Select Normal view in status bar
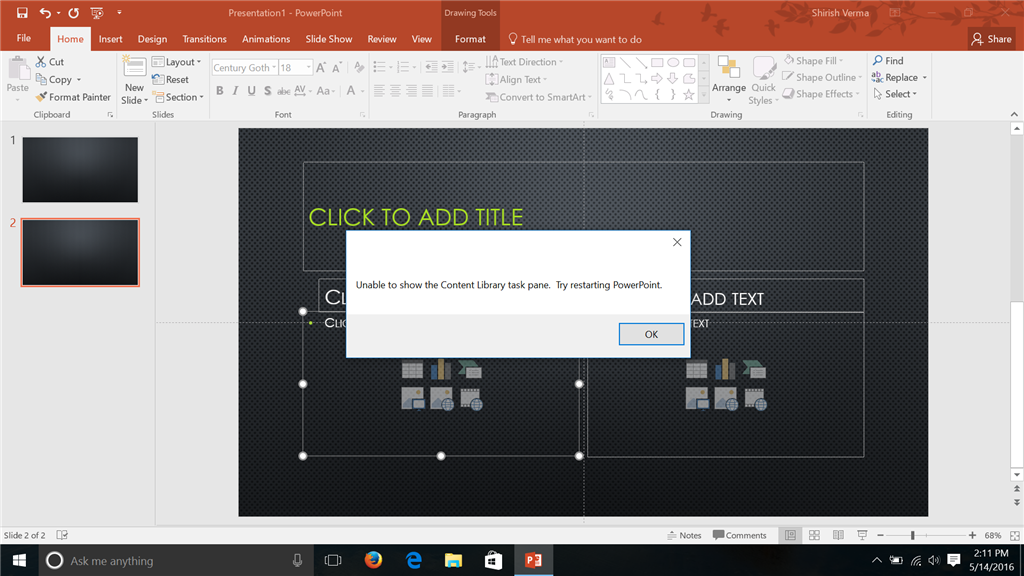This screenshot has height=576, width=1024. point(790,535)
